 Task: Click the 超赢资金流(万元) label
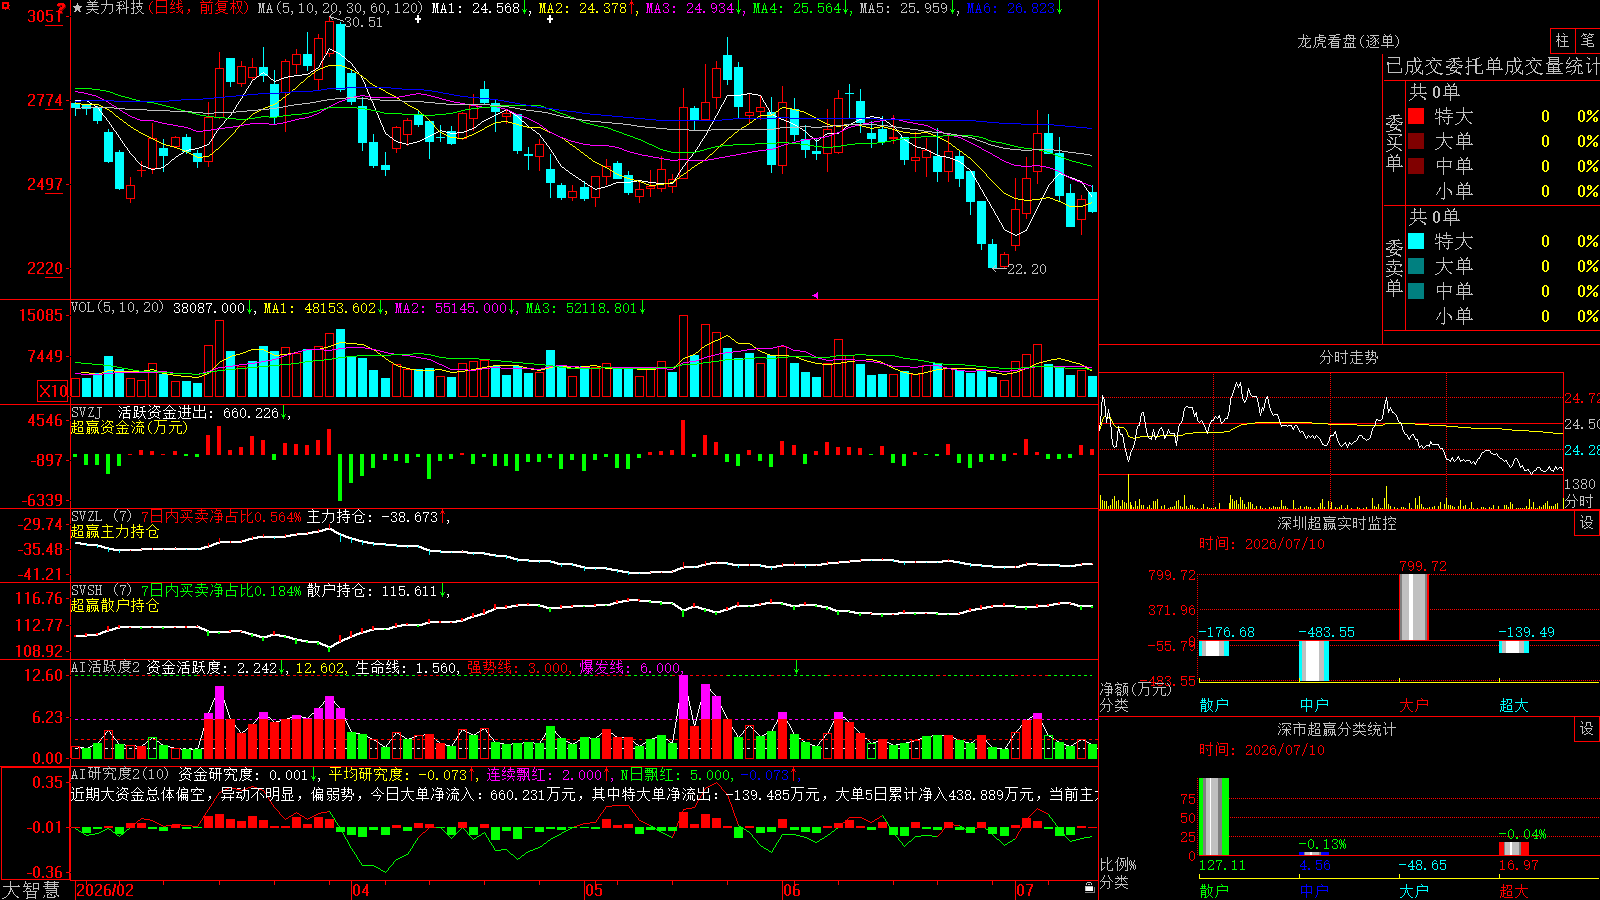coord(129,427)
